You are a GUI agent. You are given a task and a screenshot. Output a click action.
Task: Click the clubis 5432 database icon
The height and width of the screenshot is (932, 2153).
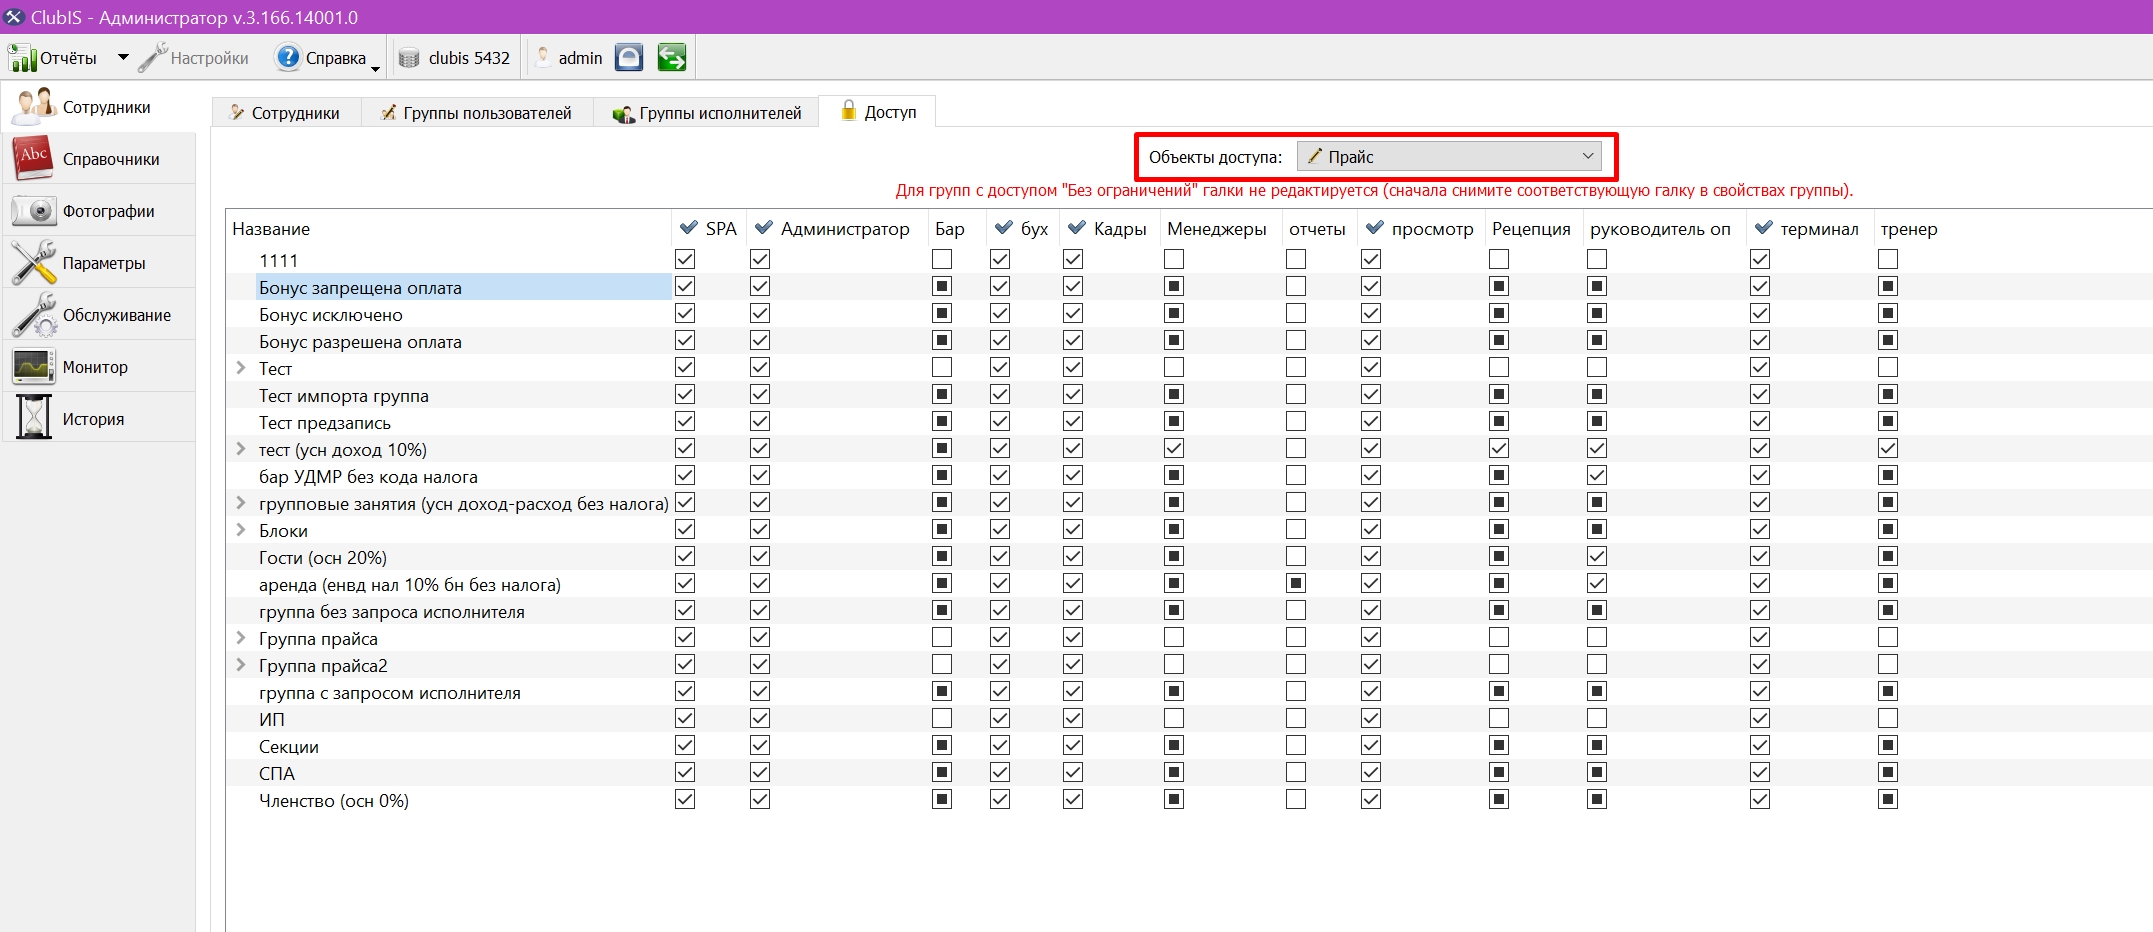(409, 58)
